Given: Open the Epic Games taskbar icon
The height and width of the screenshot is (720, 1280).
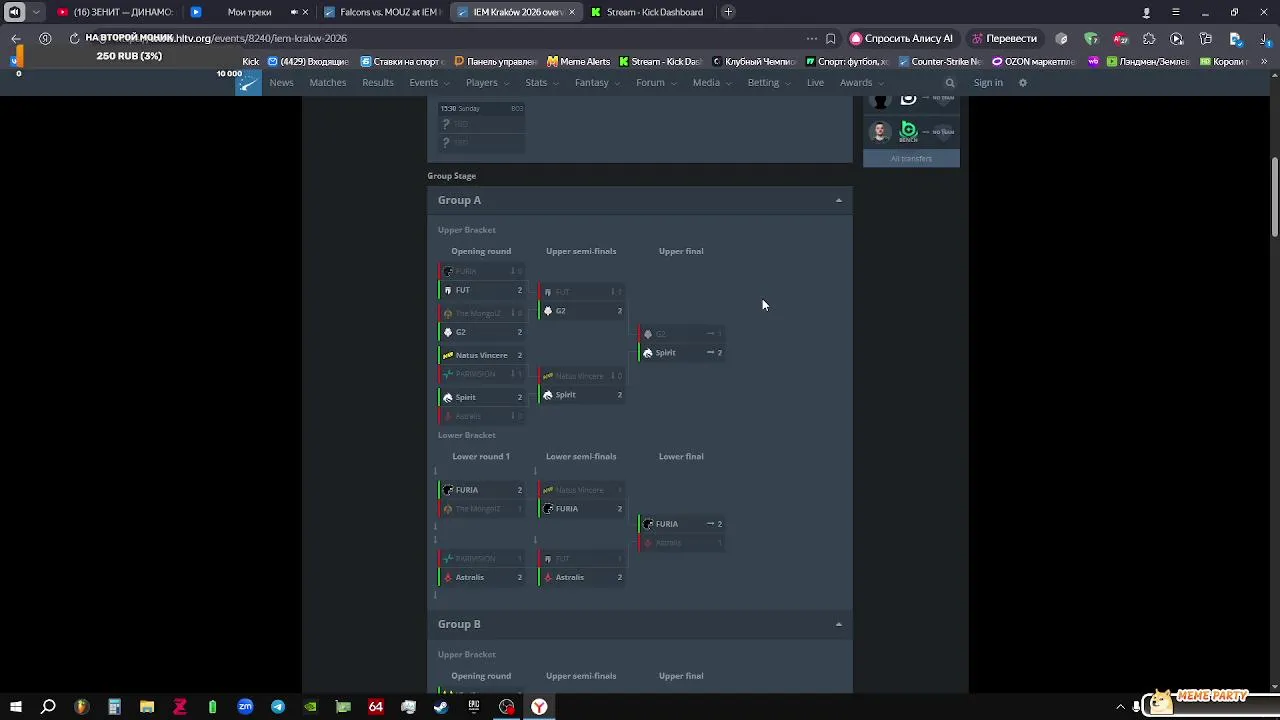Looking at the screenshot, I should (474, 707).
